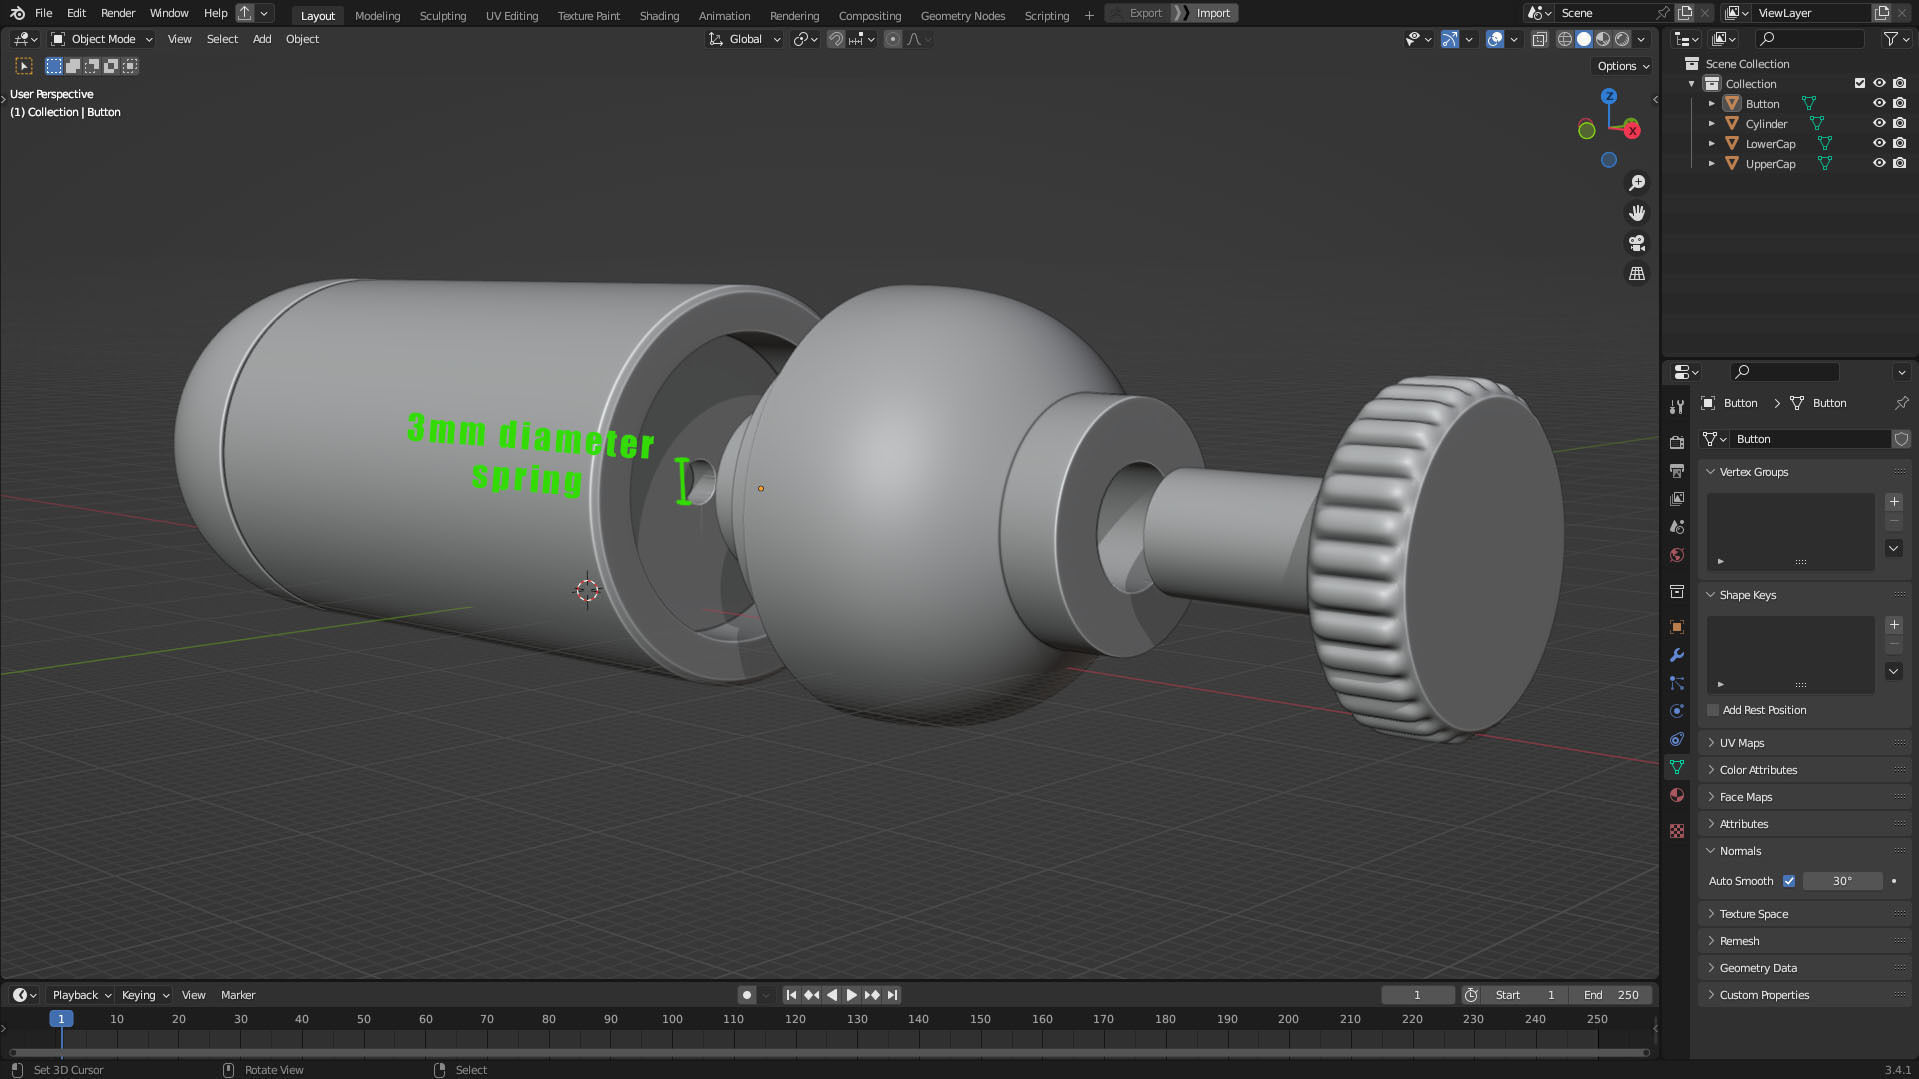The height and width of the screenshot is (1079, 1919).
Task: Uncheck the Auto Smooth checkbox
Action: [1789, 881]
